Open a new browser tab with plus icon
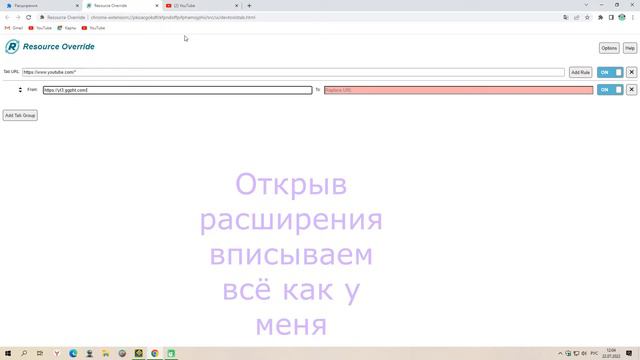The height and width of the screenshot is (360, 640). 249,6
